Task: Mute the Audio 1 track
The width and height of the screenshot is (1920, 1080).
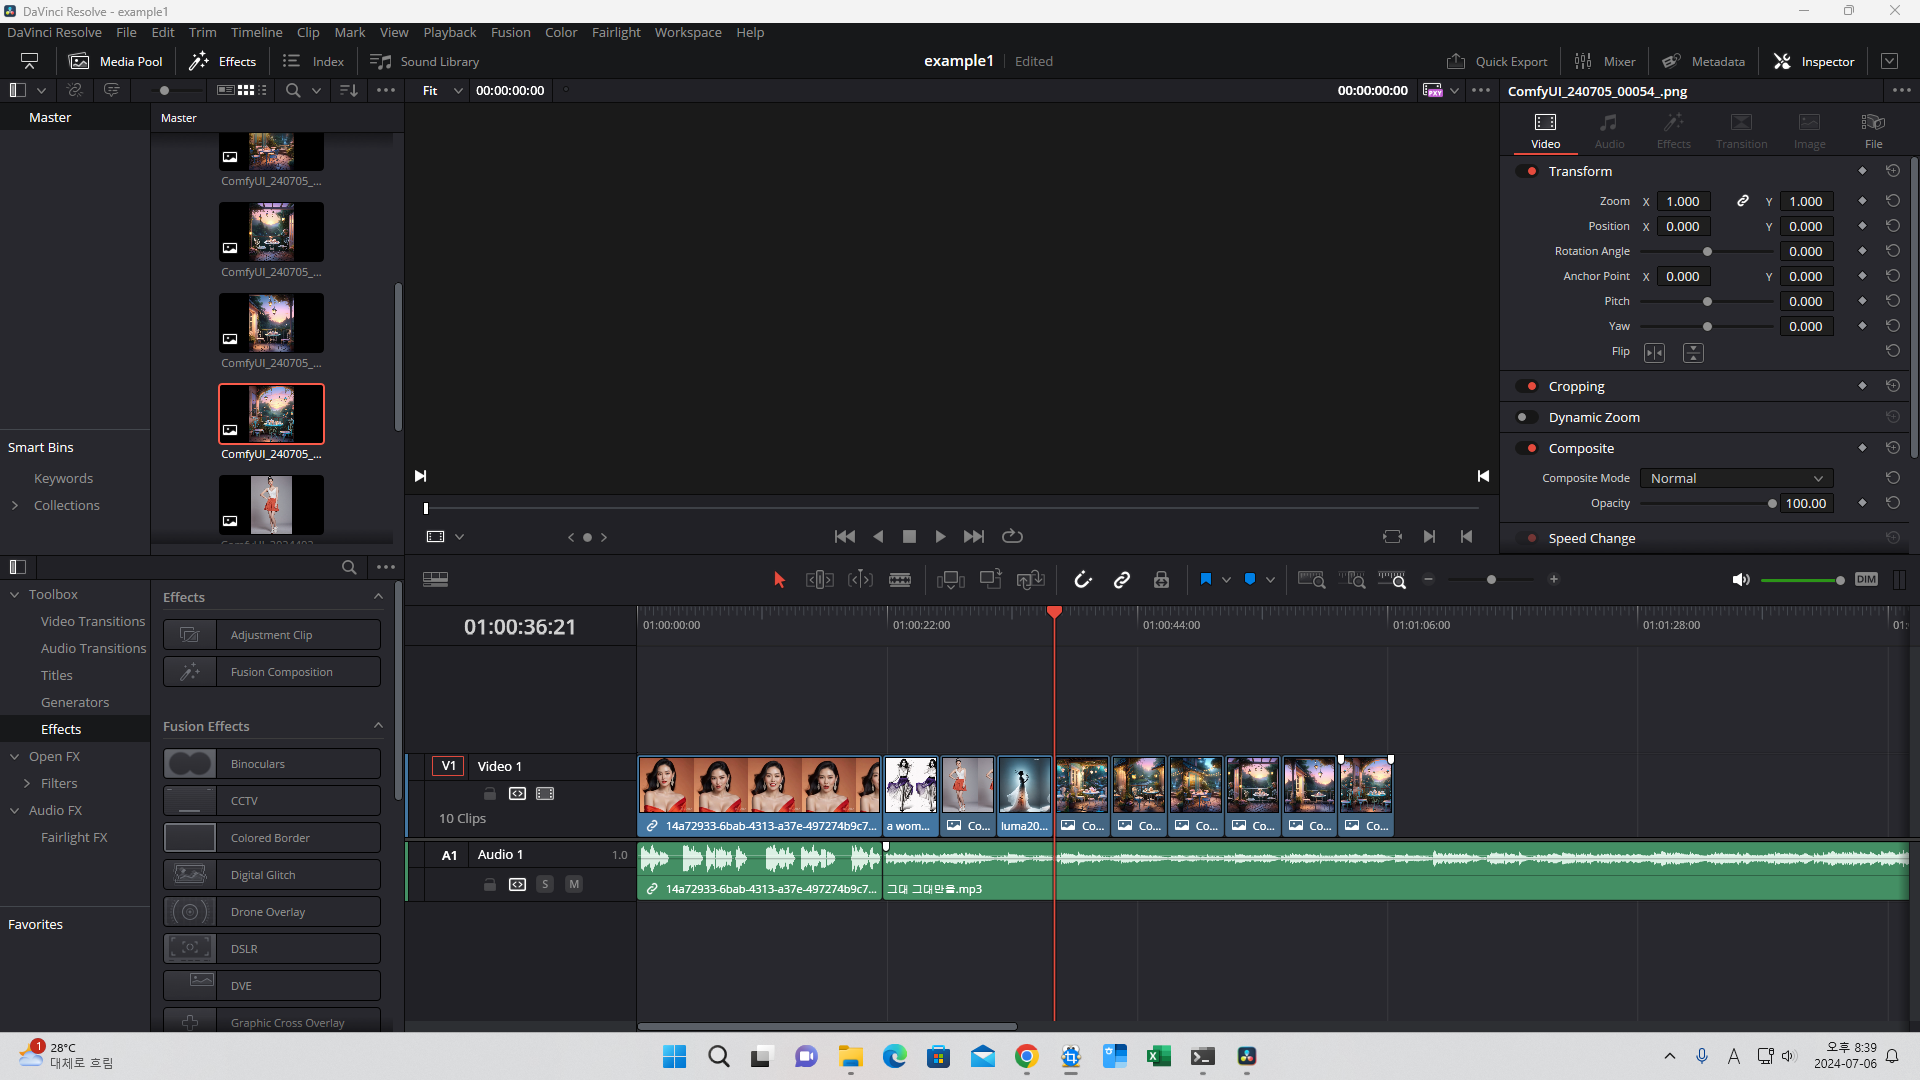Action: 574,884
